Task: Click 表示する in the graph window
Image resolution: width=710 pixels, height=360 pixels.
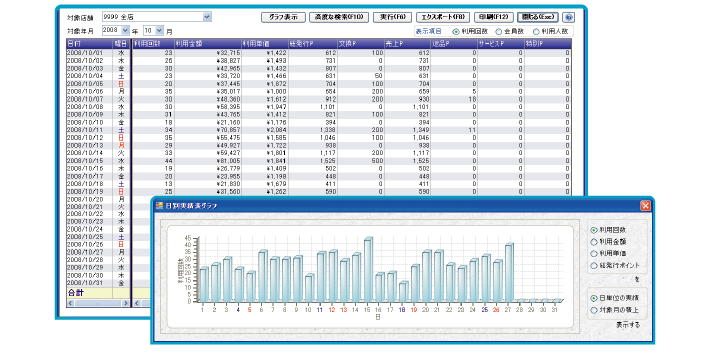Action: click(x=628, y=325)
